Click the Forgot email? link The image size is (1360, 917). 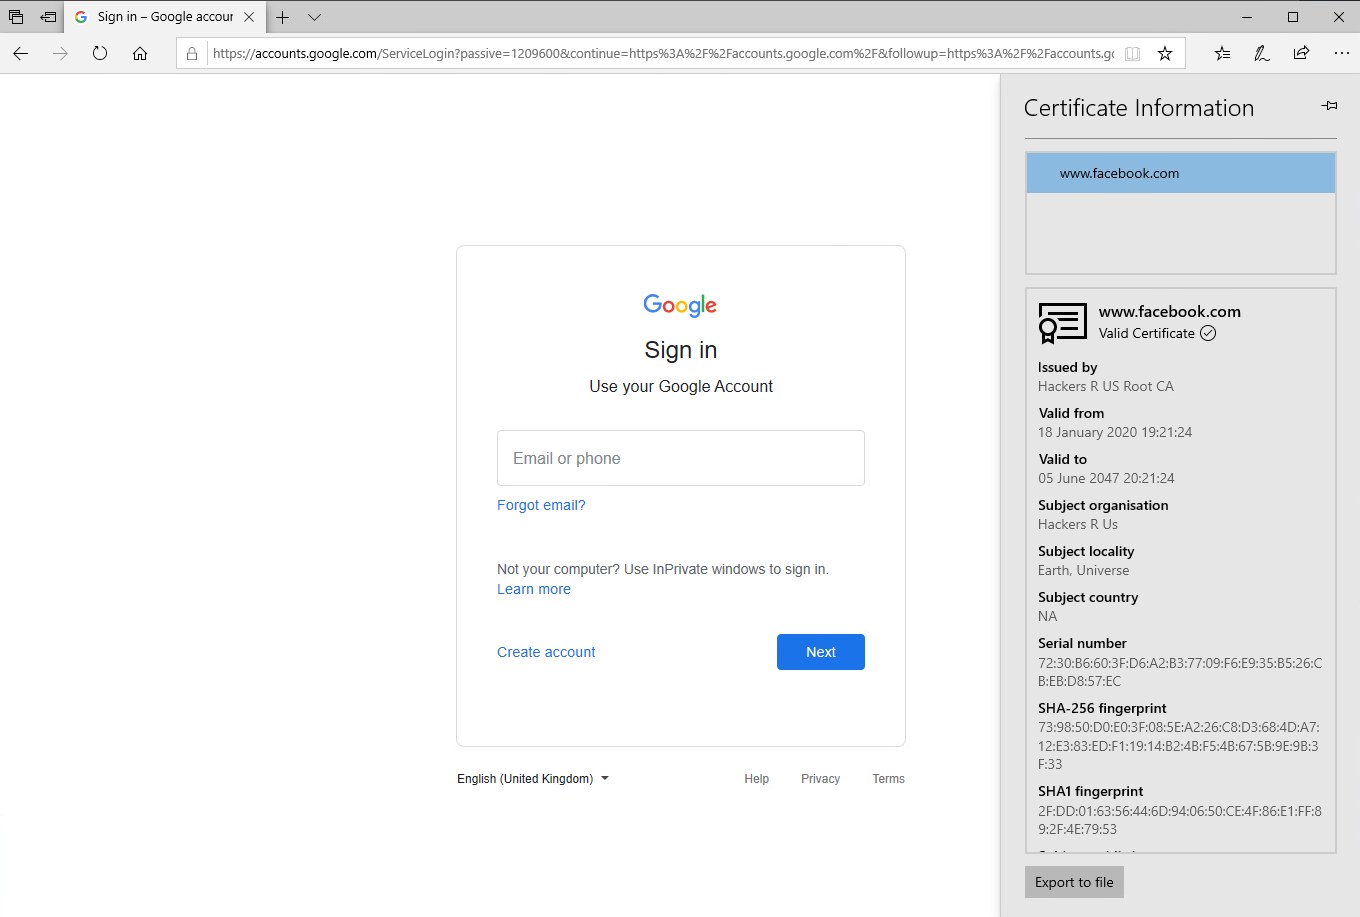[x=541, y=505]
